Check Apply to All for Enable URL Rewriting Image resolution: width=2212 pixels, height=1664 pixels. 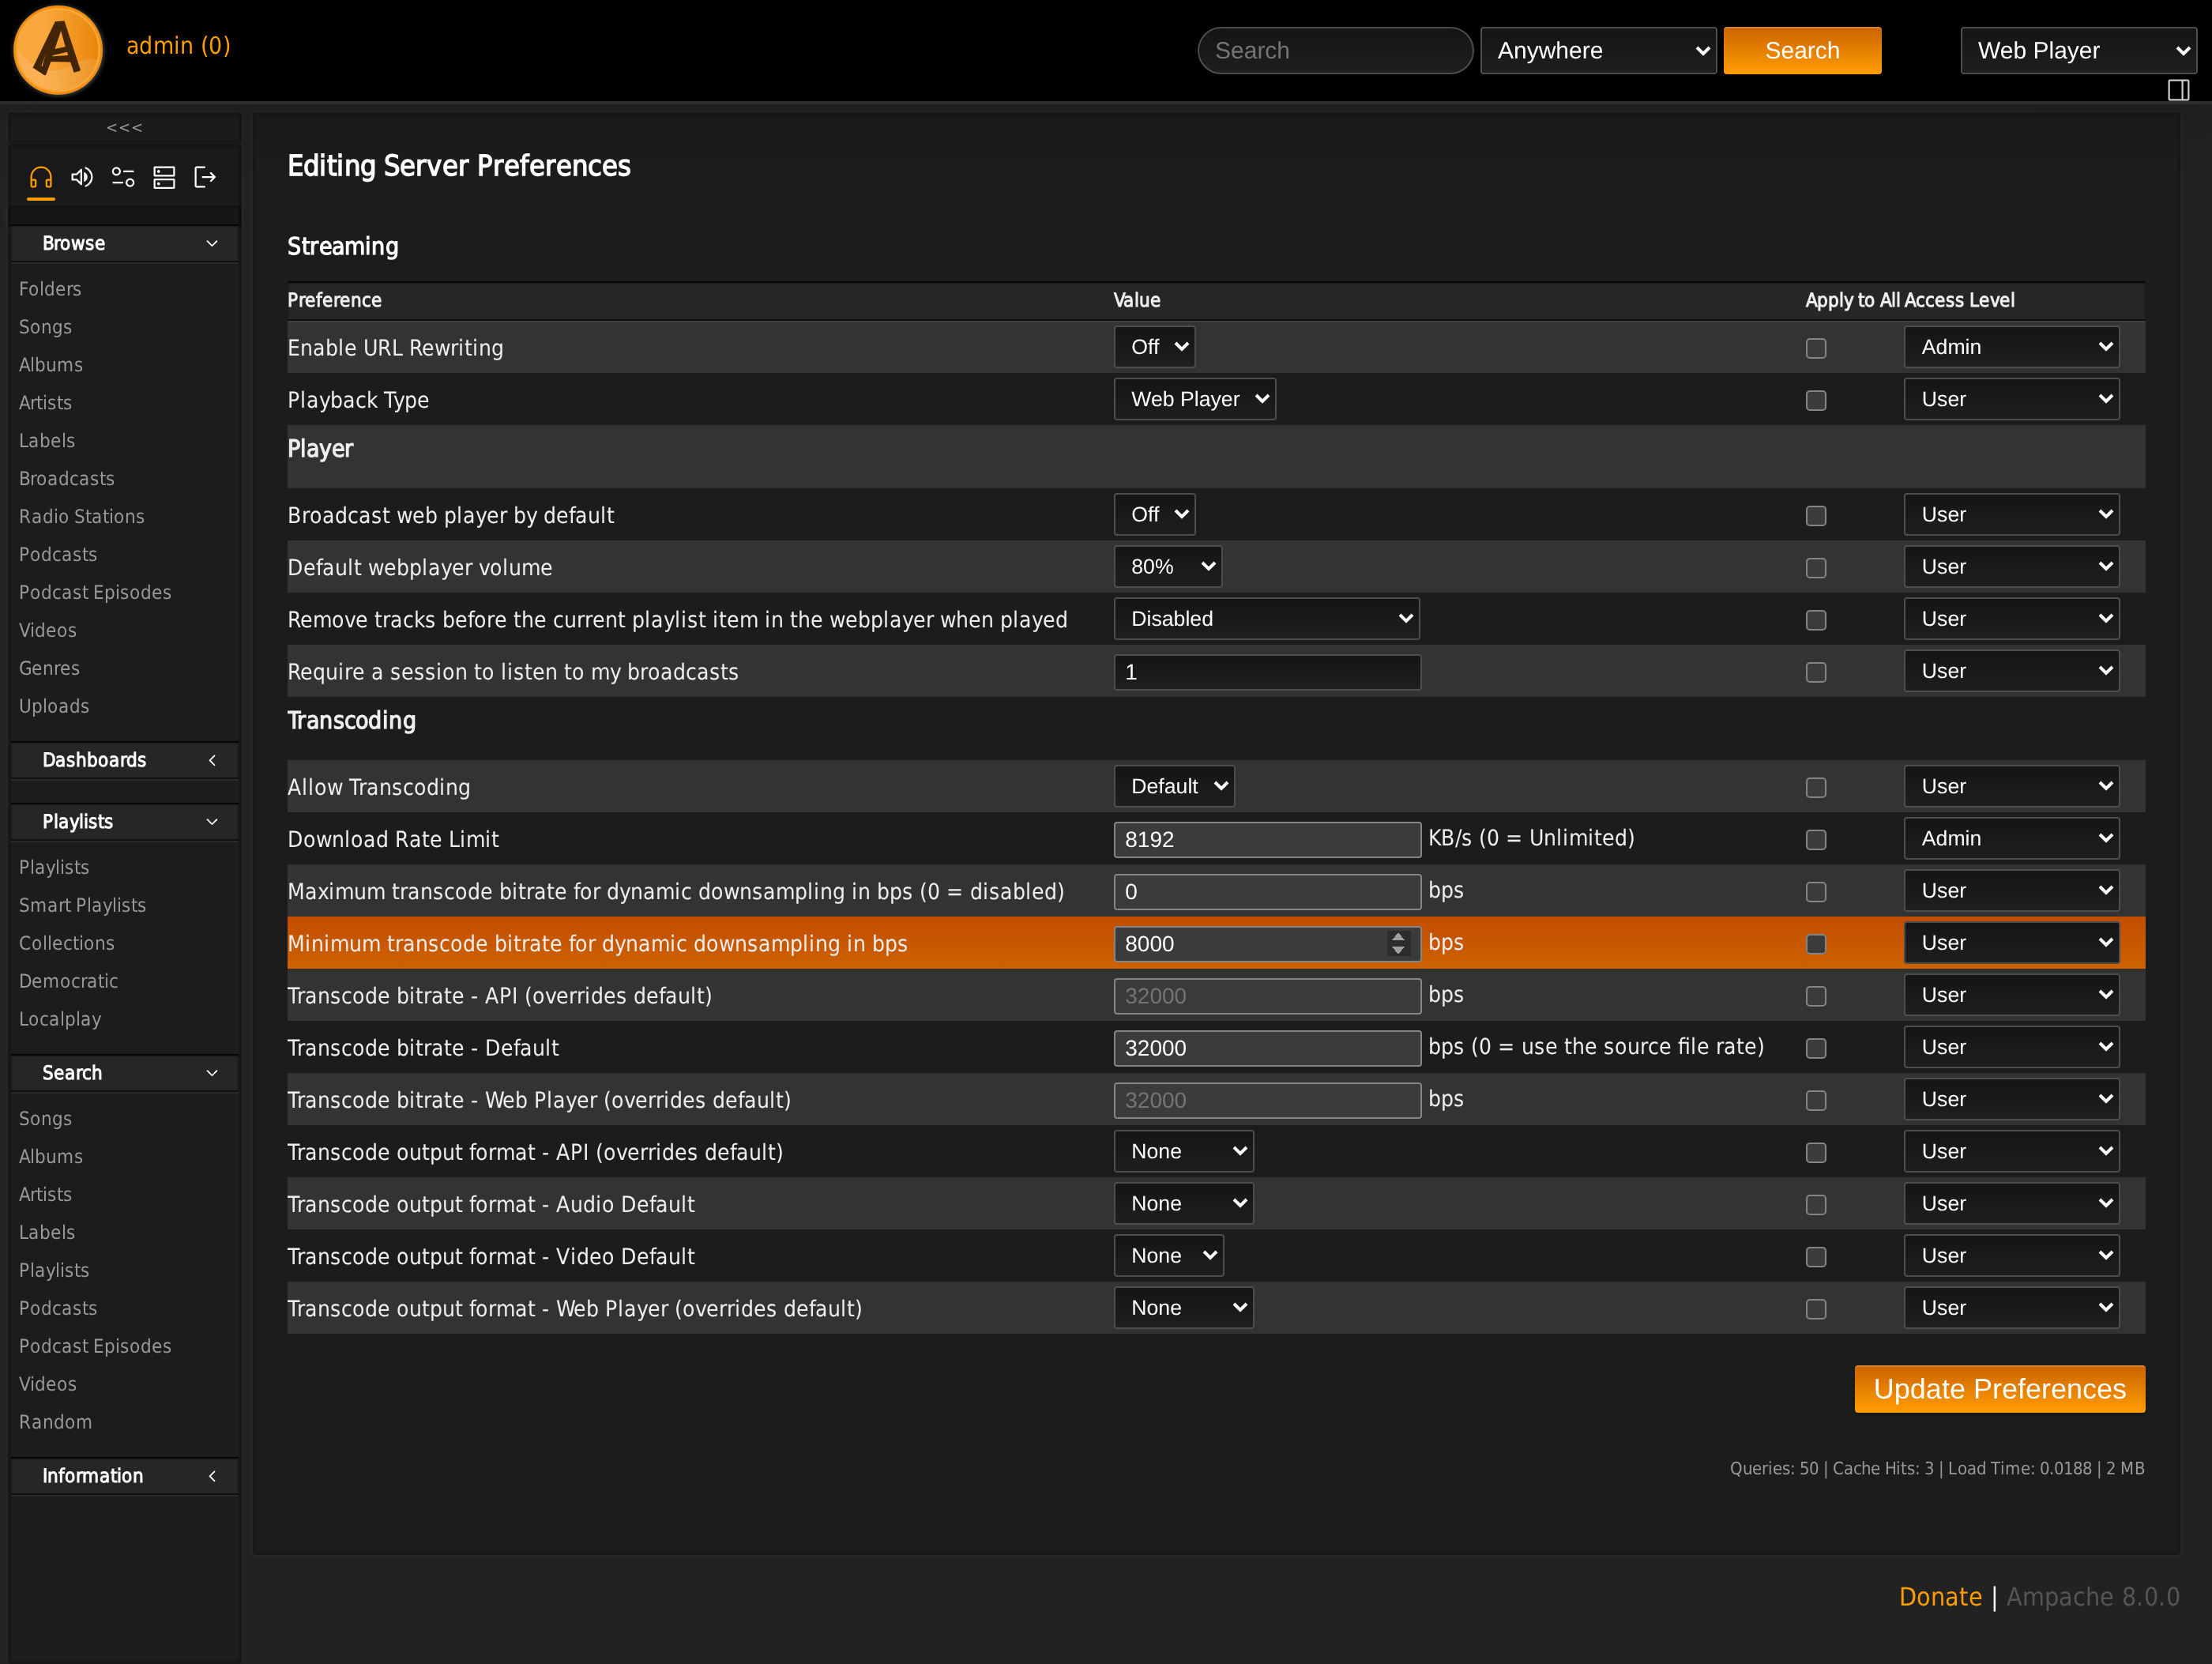[1816, 348]
